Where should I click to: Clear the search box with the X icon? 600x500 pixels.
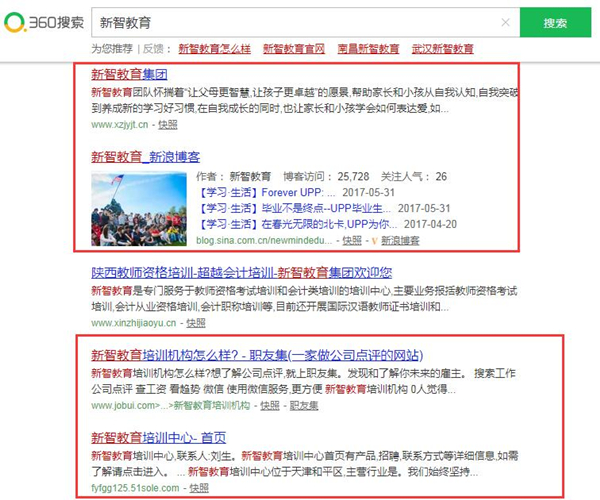click(505, 23)
